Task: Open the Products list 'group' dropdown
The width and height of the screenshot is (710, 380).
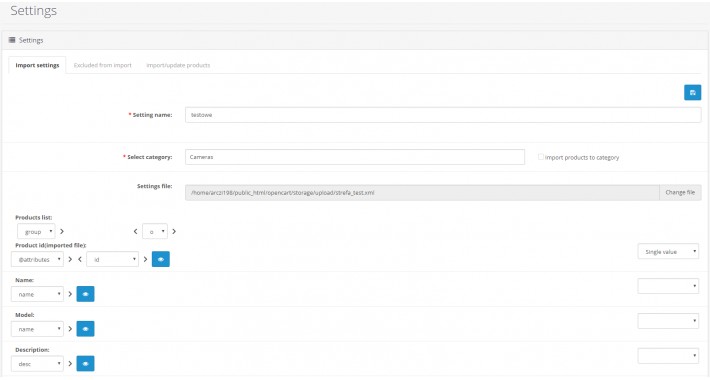Action: pyautogui.click(x=36, y=231)
